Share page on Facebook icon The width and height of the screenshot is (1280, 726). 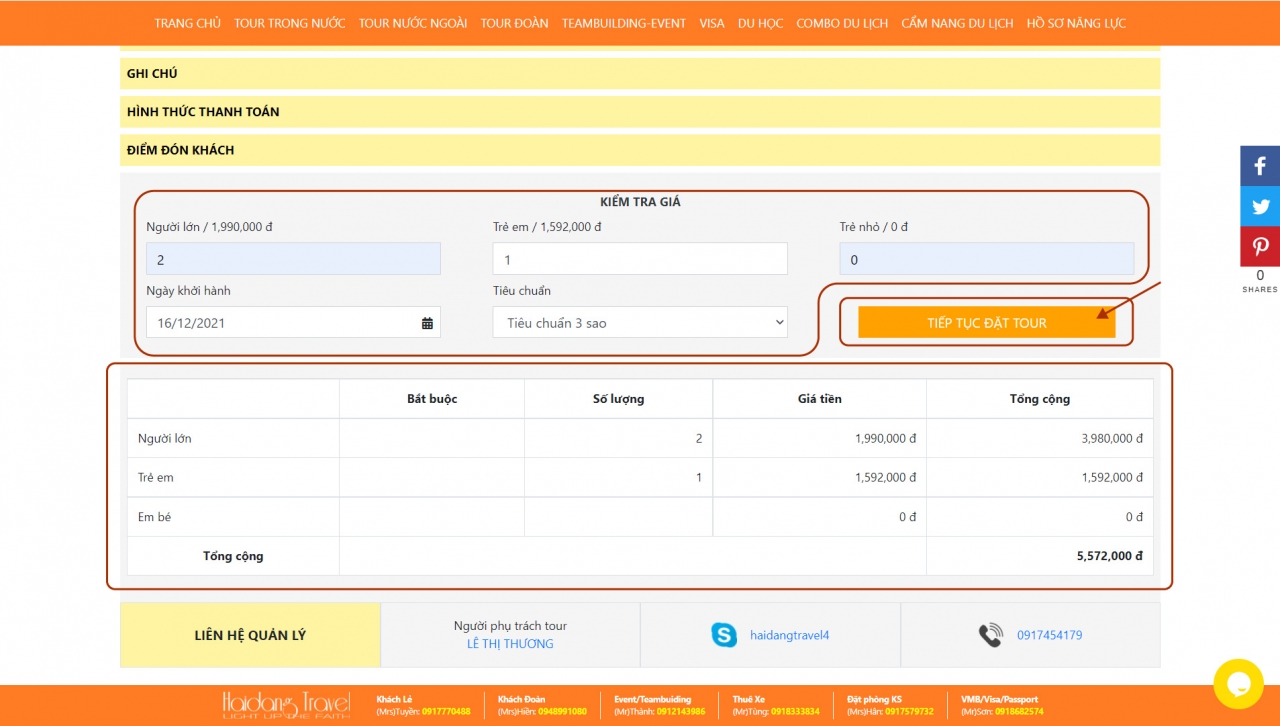1260,166
